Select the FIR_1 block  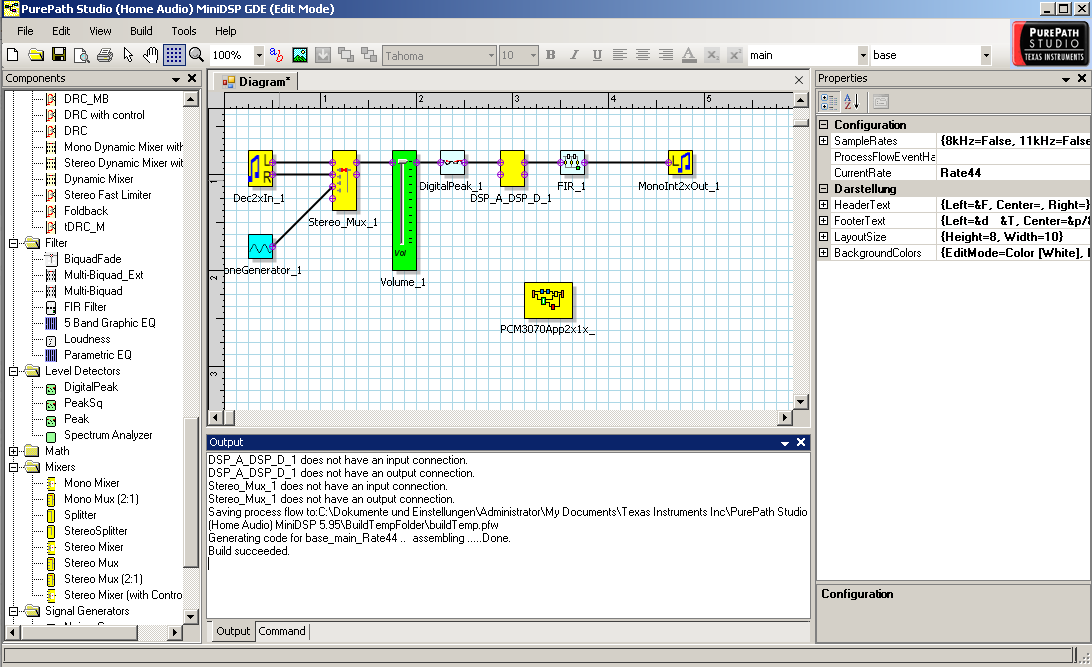(572, 163)
